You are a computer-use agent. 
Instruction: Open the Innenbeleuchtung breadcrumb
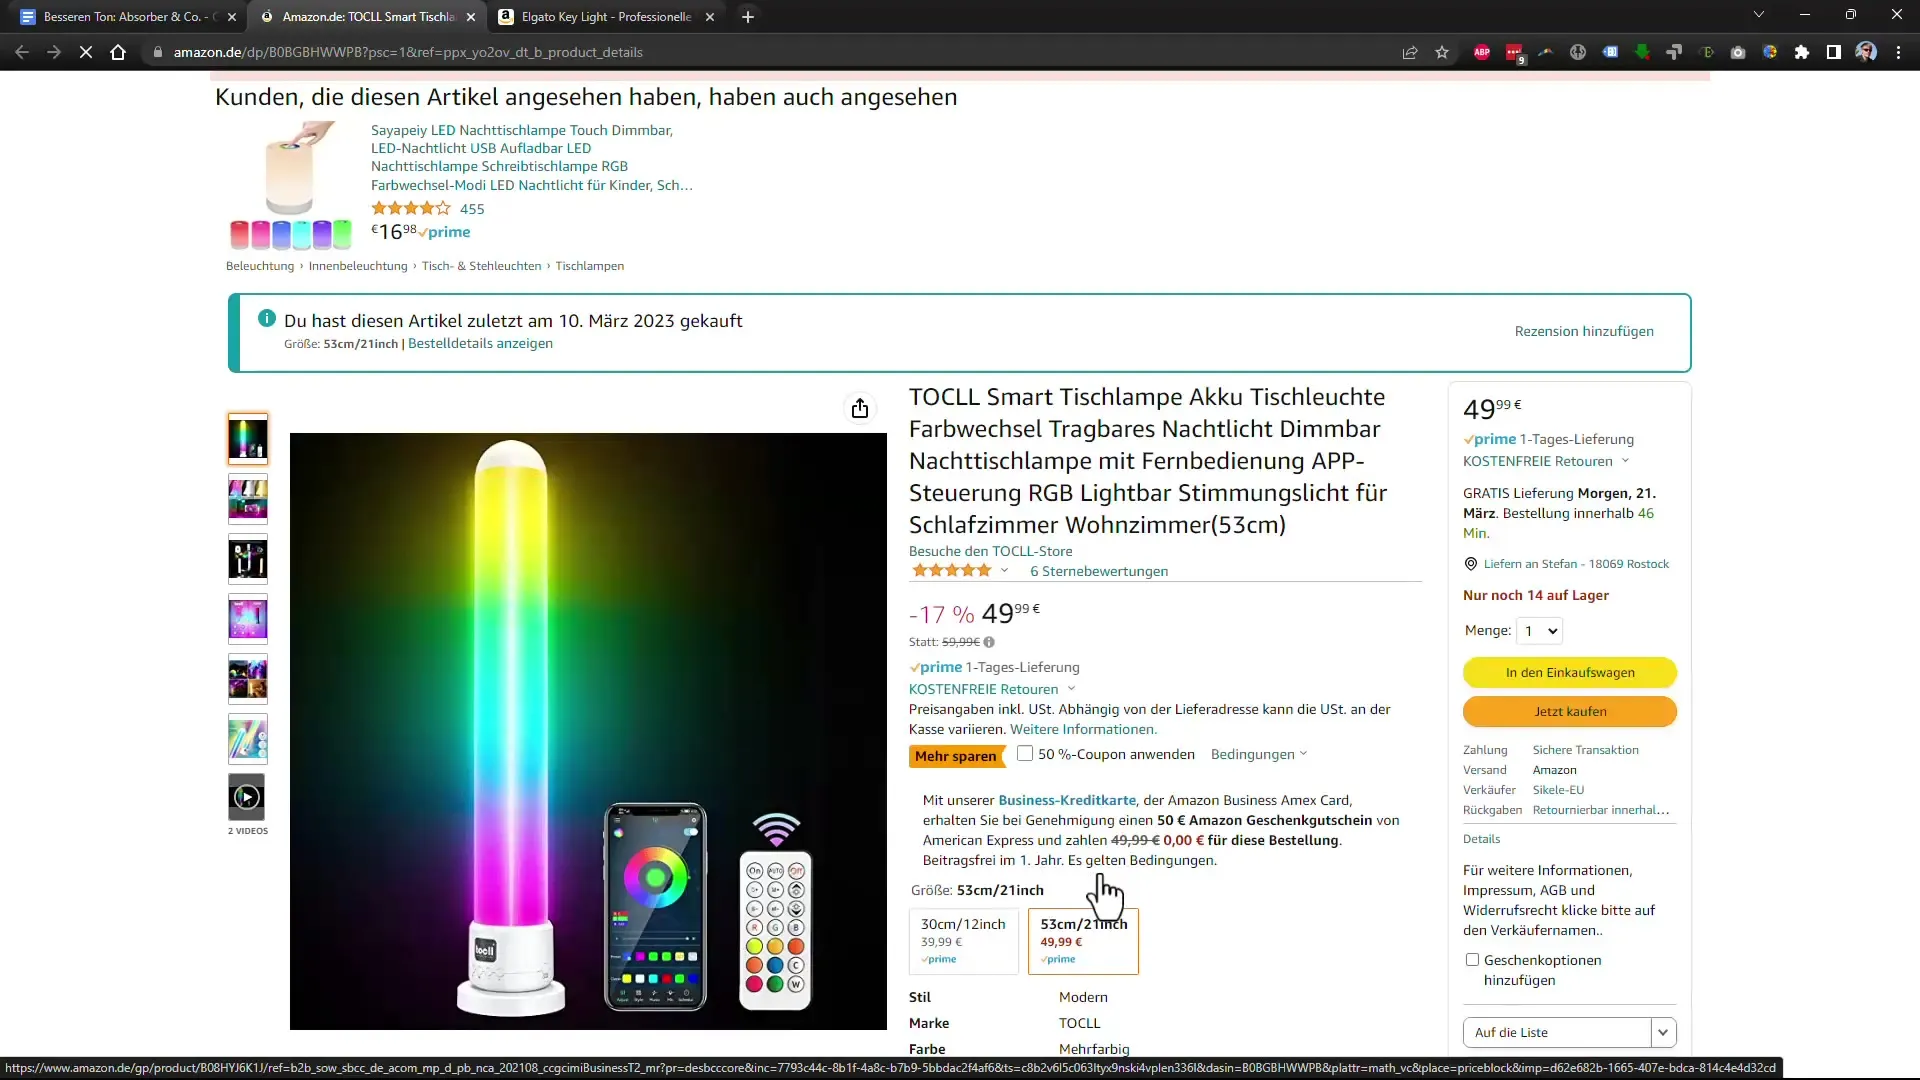(358, 266)
